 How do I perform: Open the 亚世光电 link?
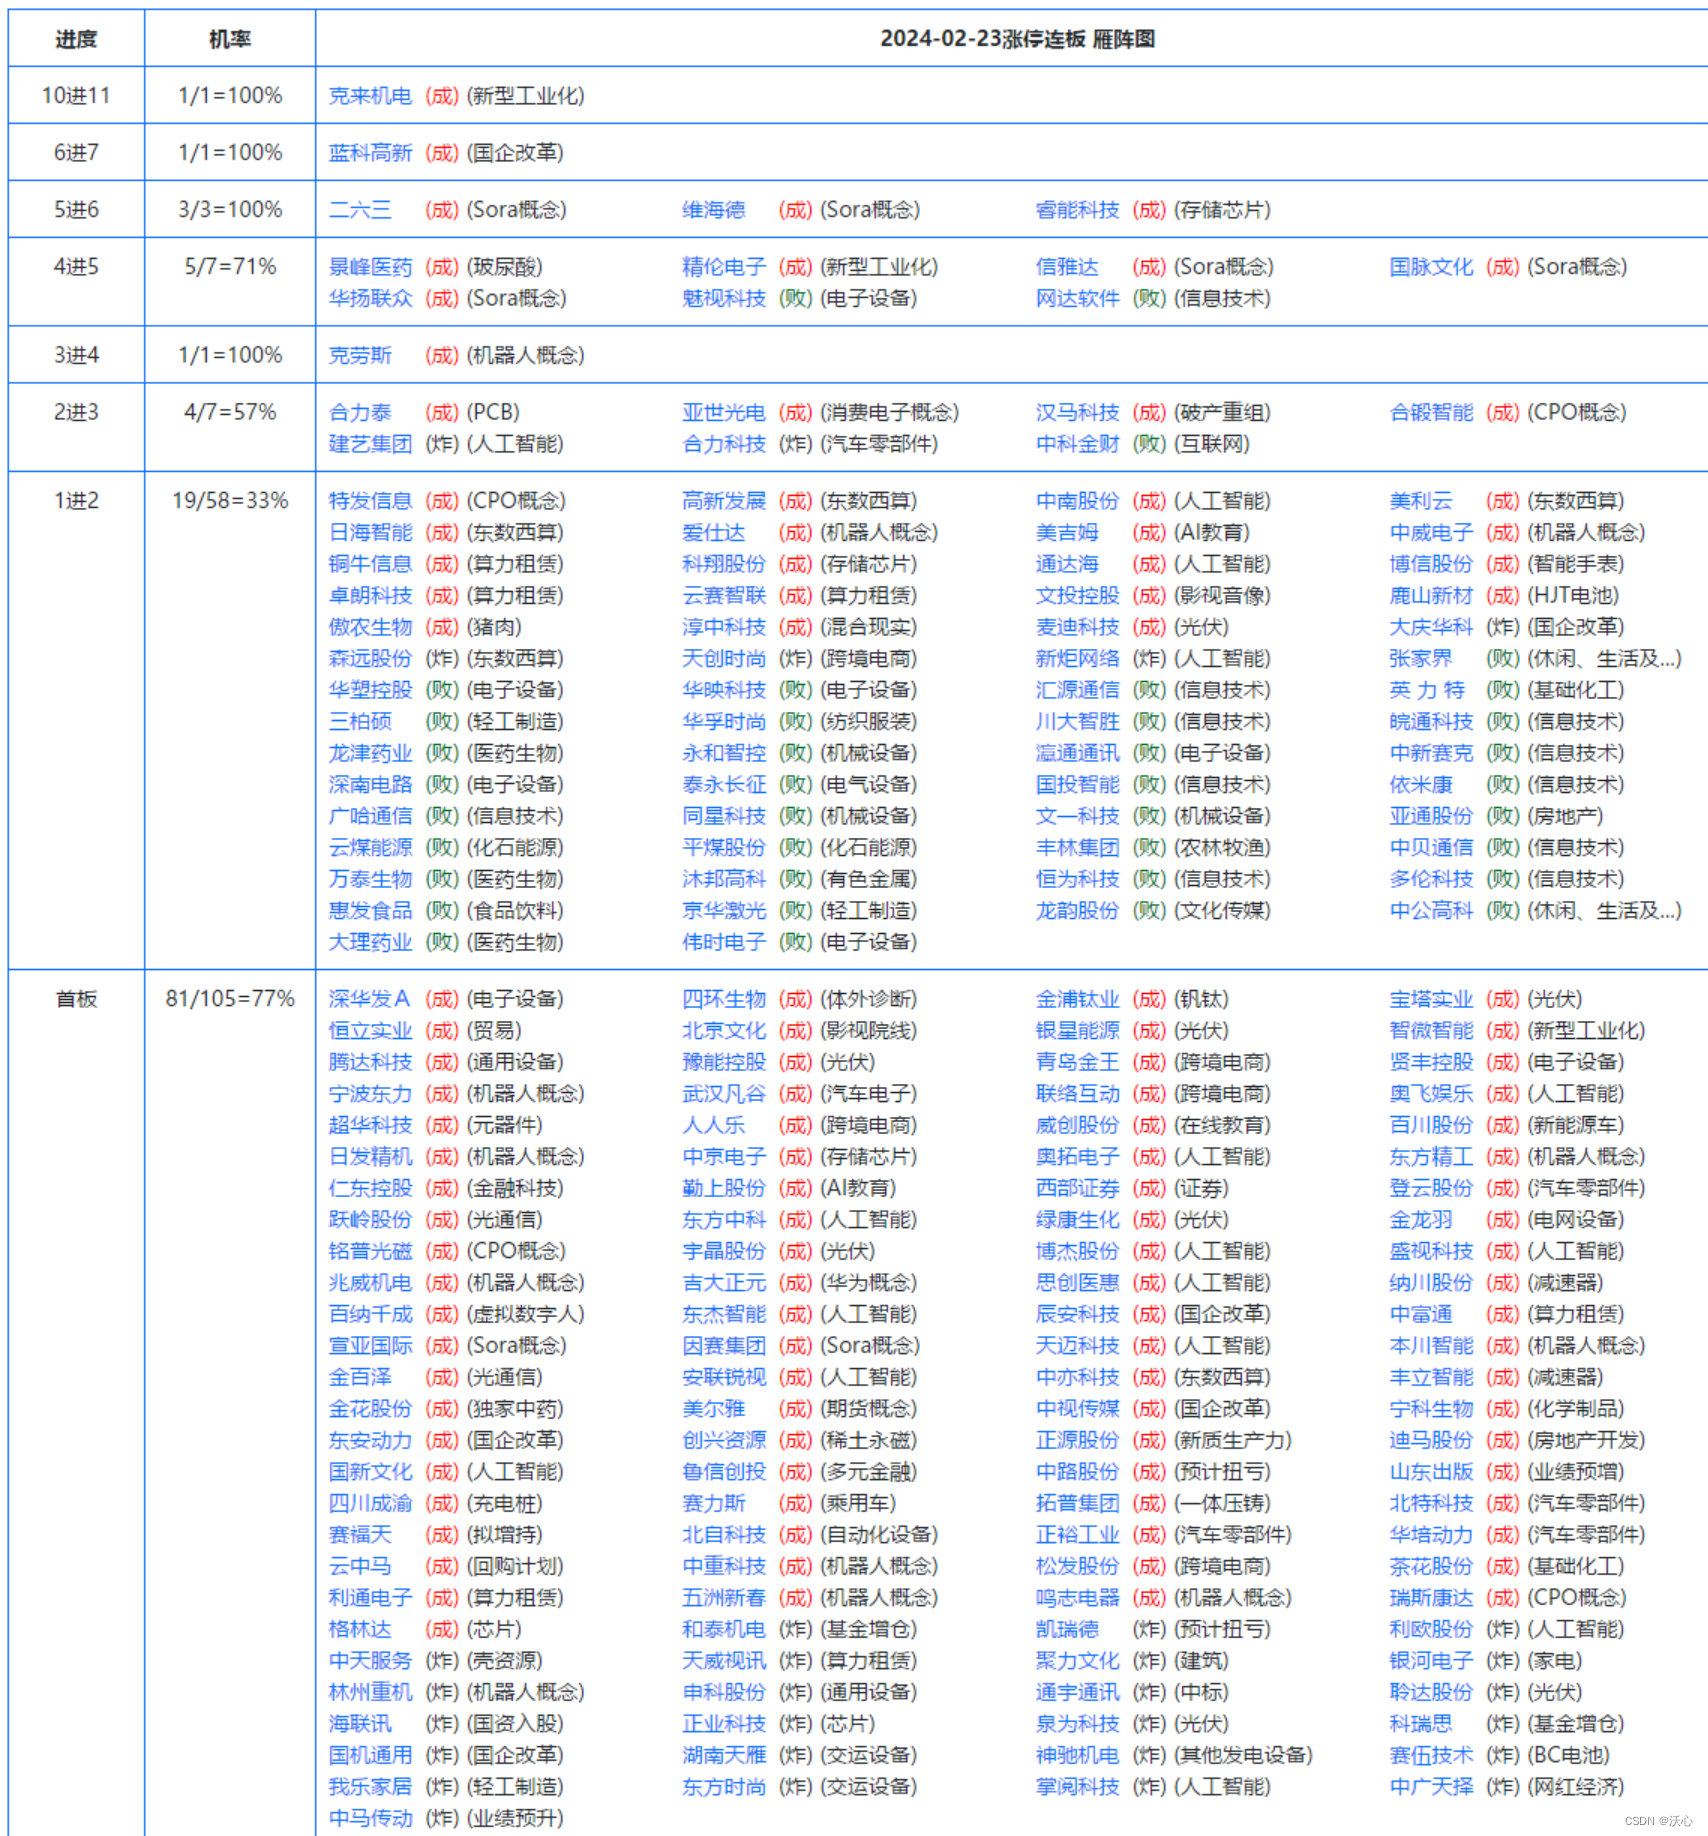[x=724, y=412]
